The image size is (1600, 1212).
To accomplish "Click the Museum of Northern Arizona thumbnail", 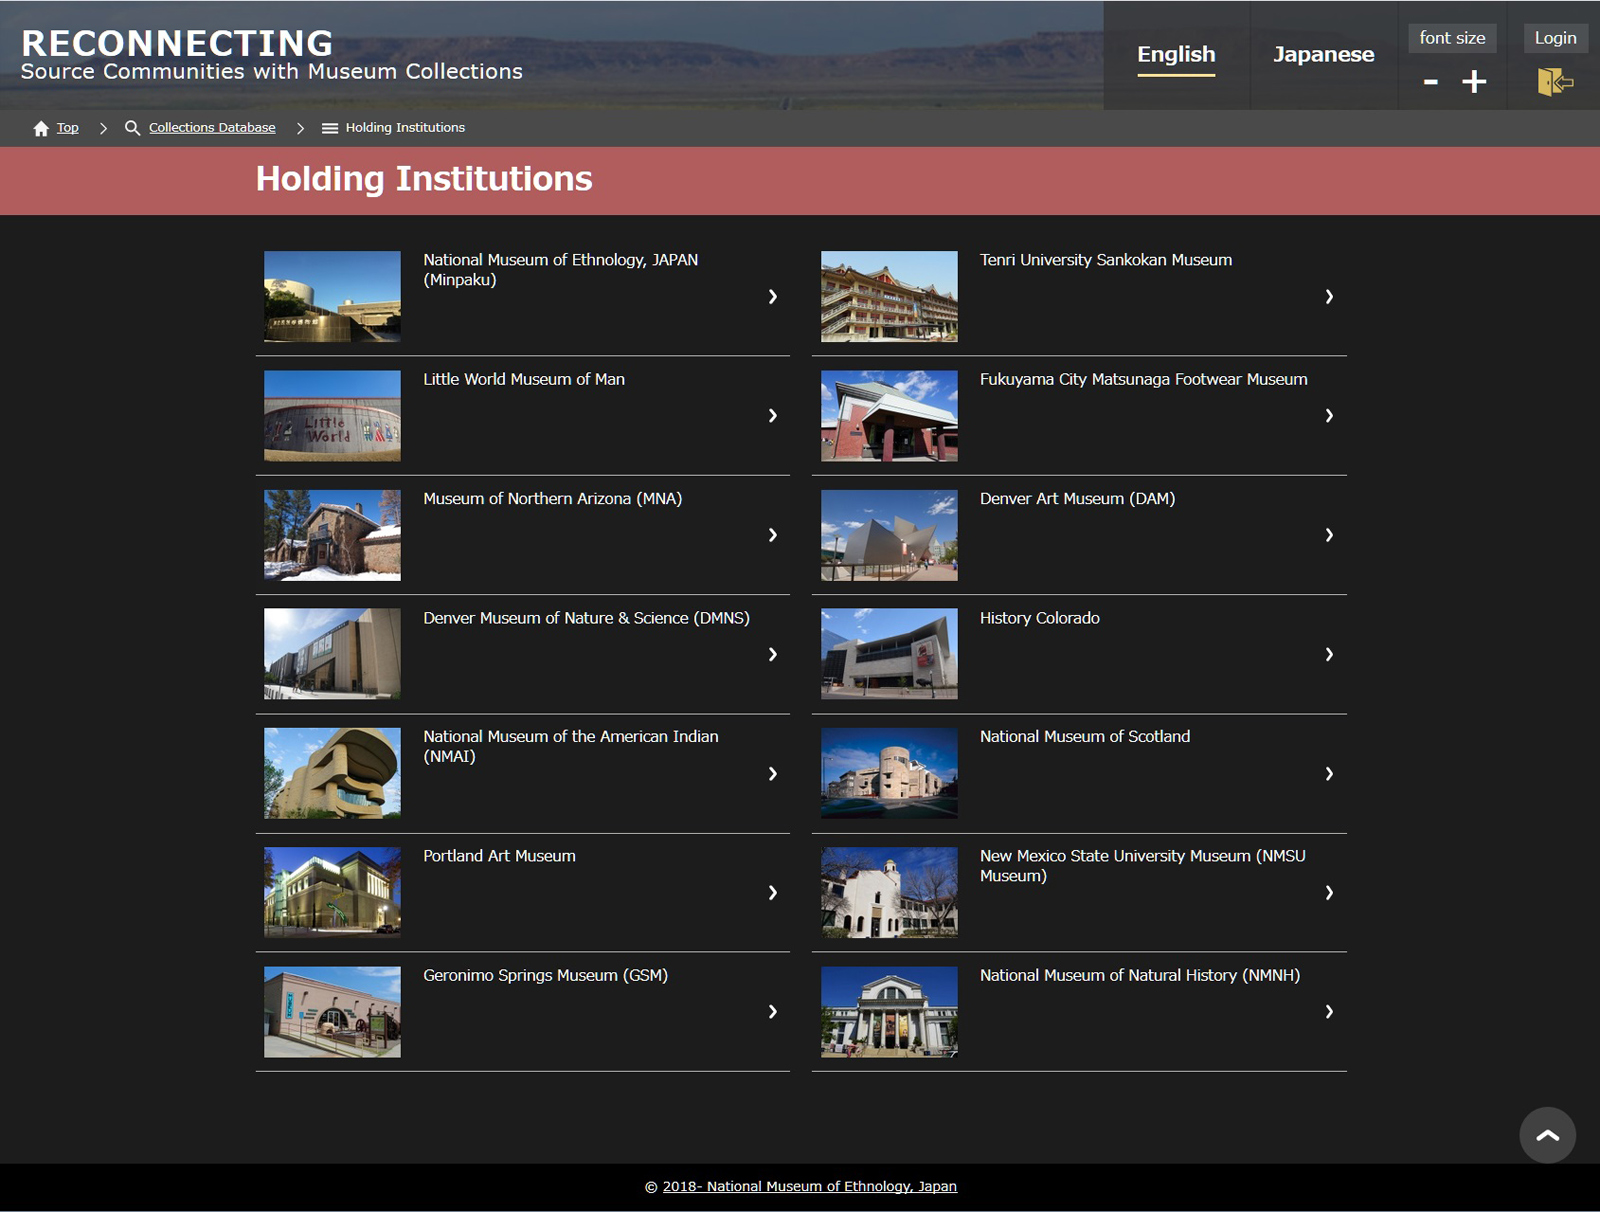I will (332, 535).
